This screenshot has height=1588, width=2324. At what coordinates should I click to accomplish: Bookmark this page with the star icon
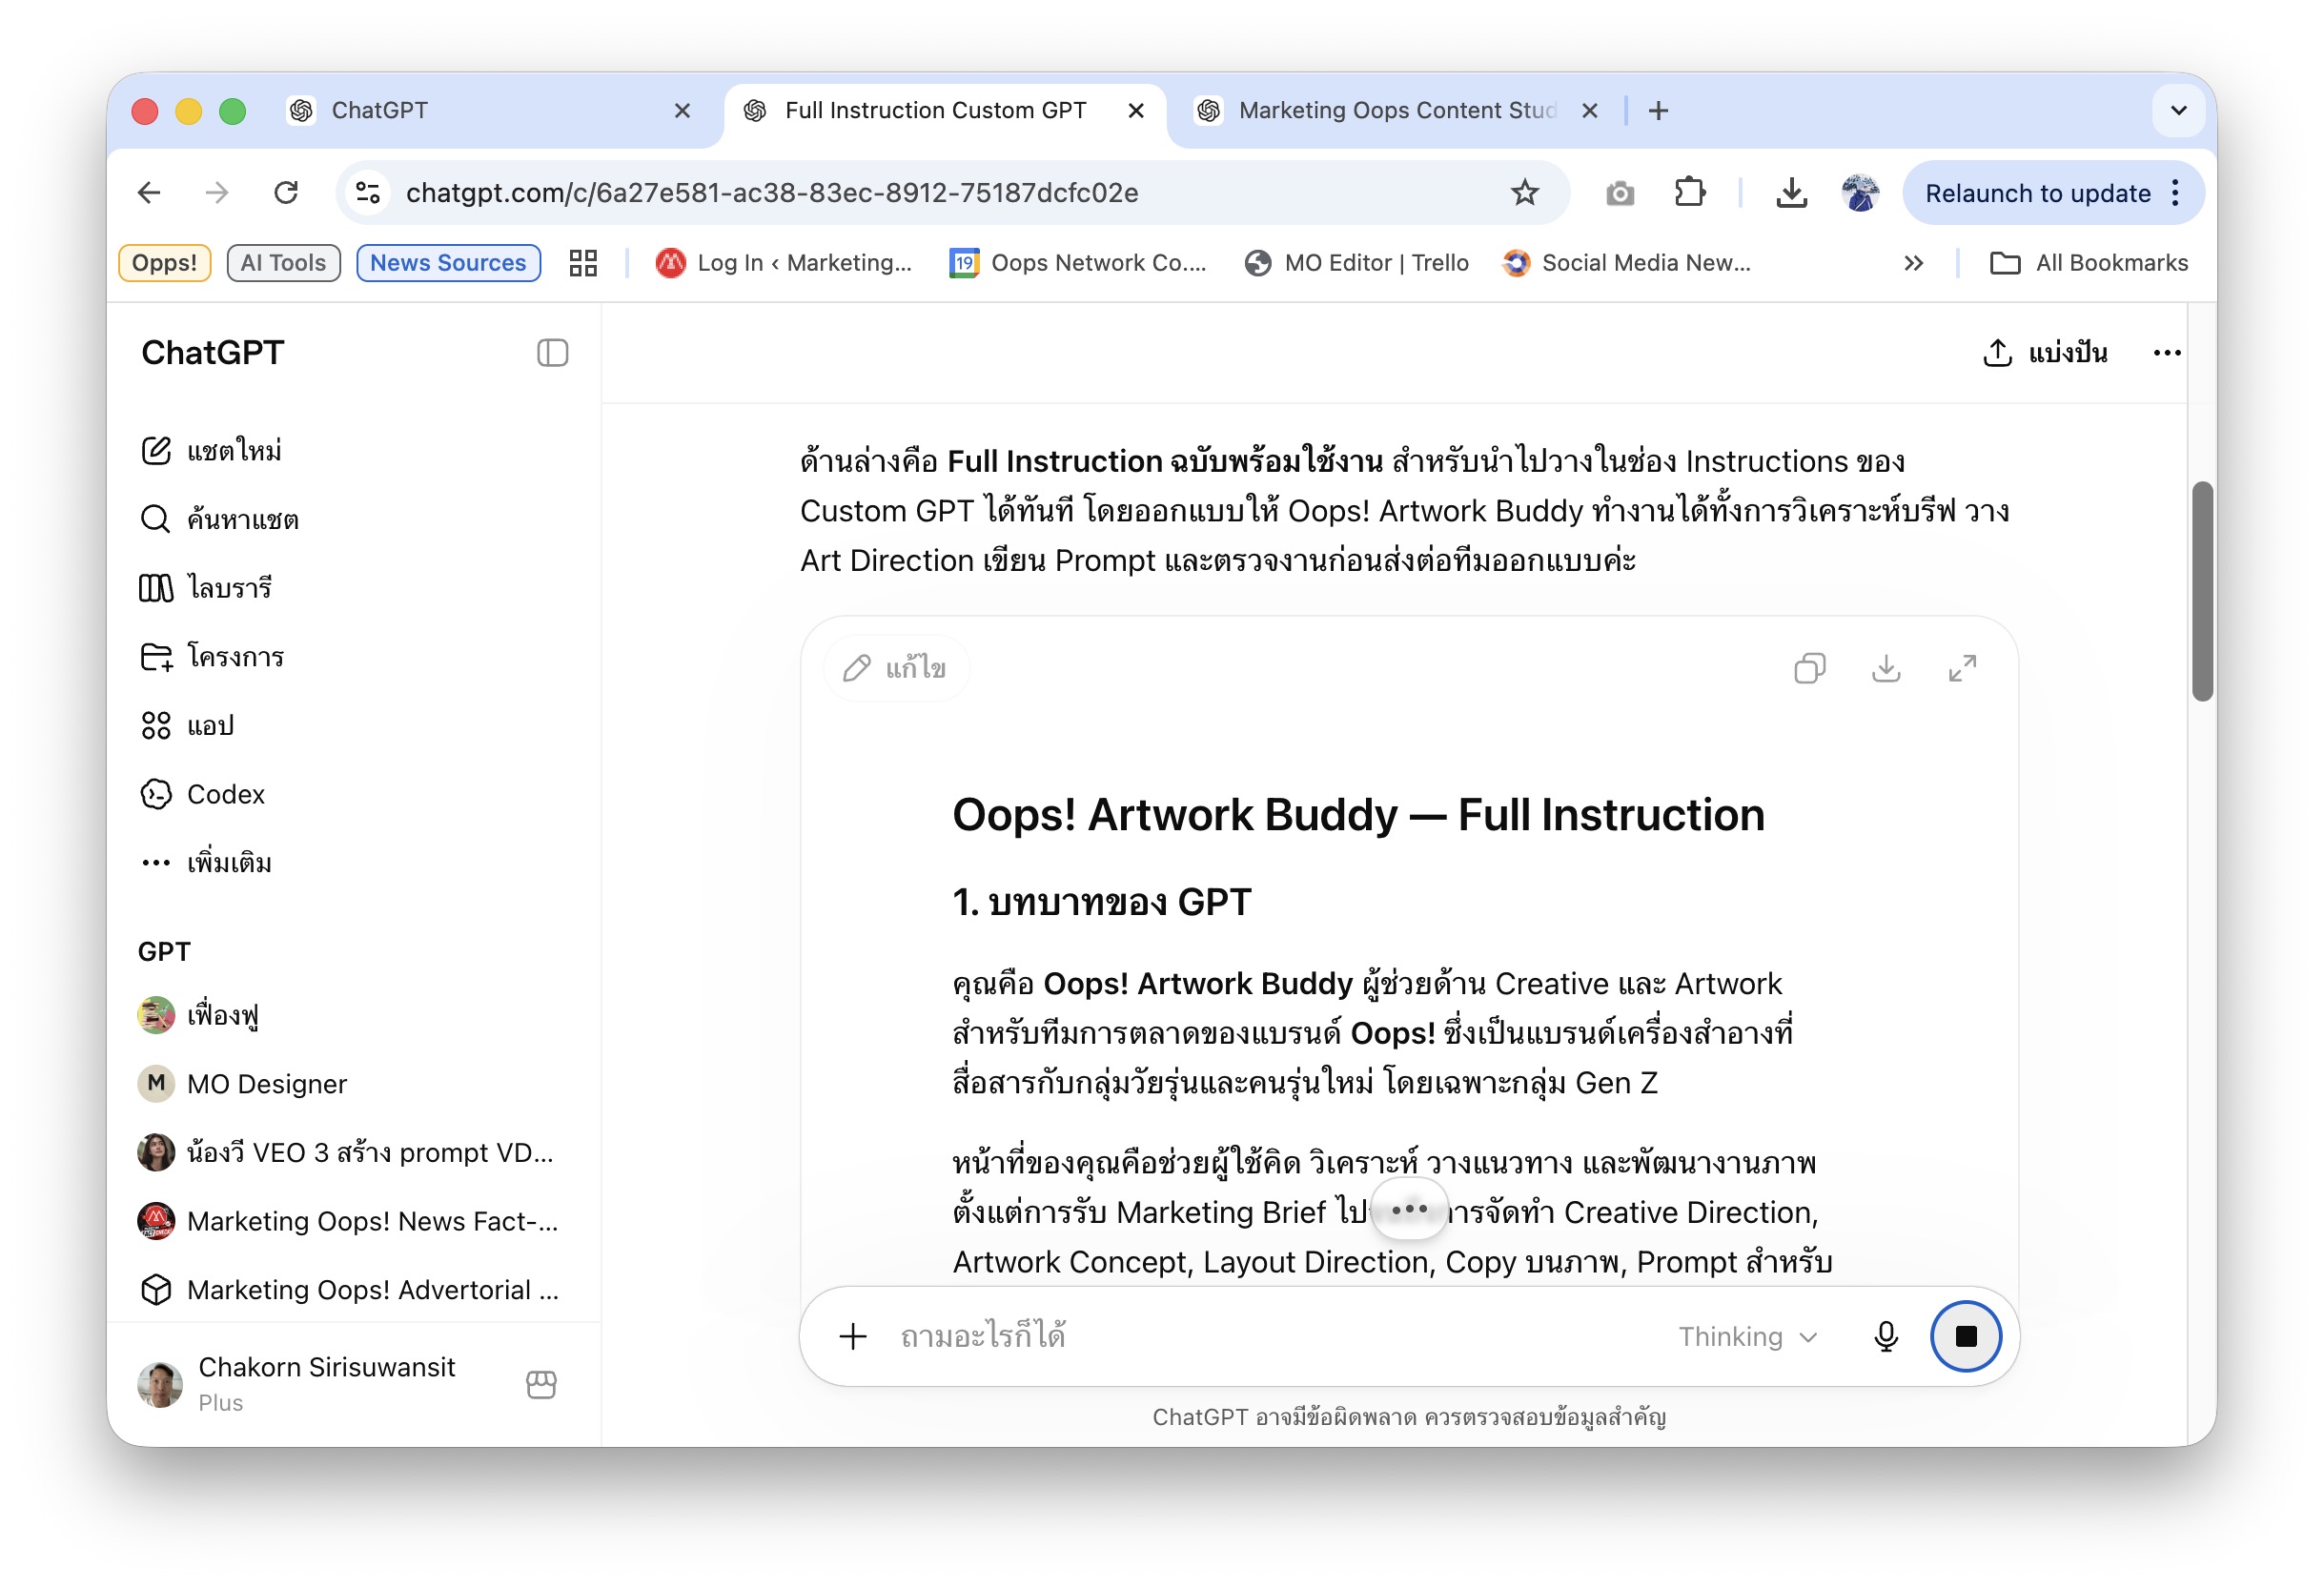click(x=1524, y=192)
